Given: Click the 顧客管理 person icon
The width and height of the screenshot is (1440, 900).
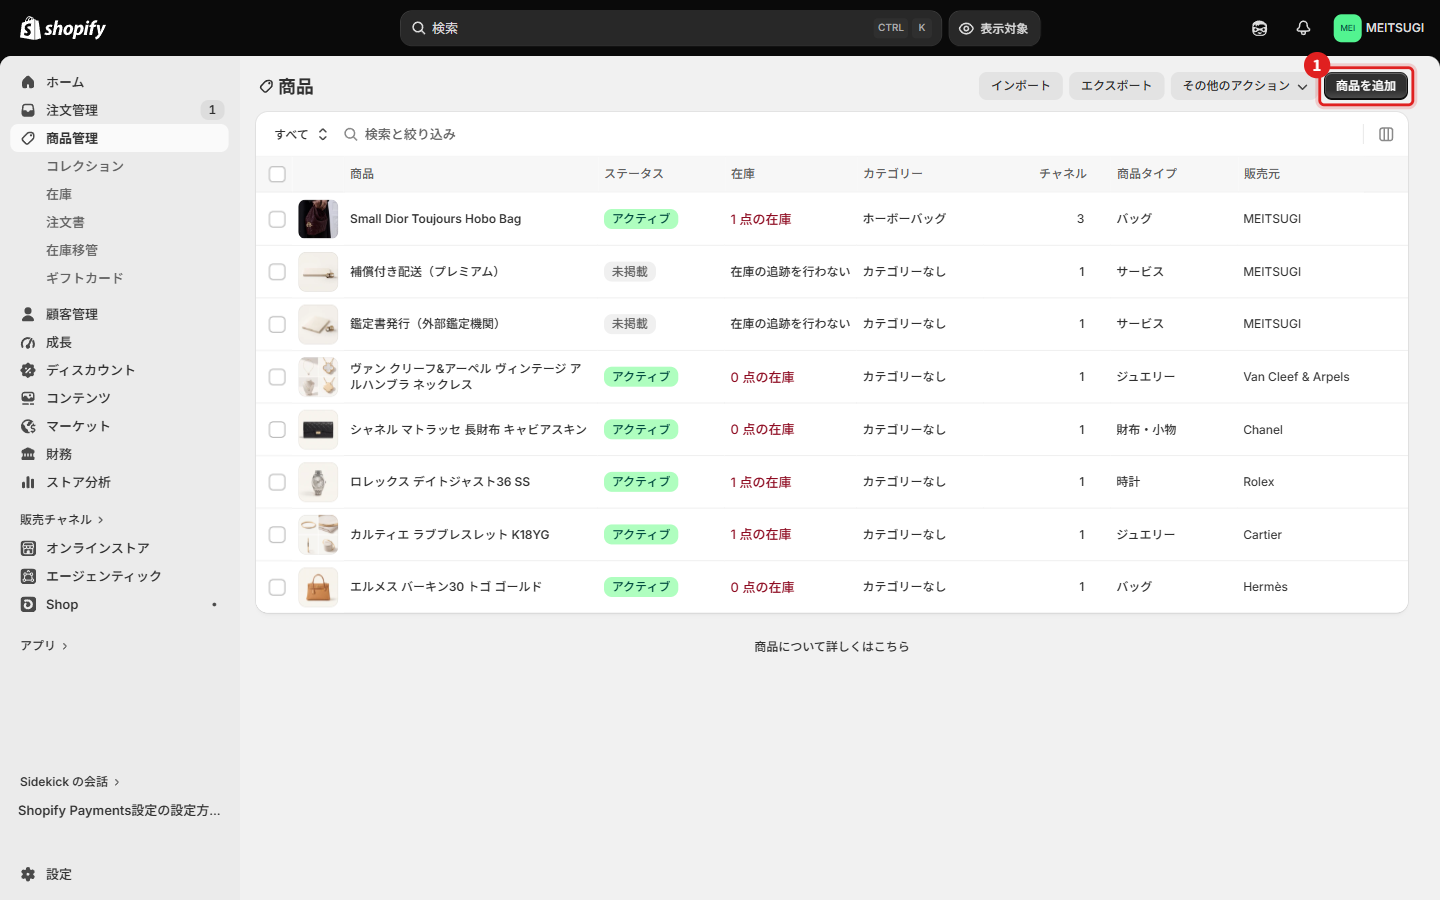Looking at the screenshot, I should pyautogui.click(x=28, y=314).
